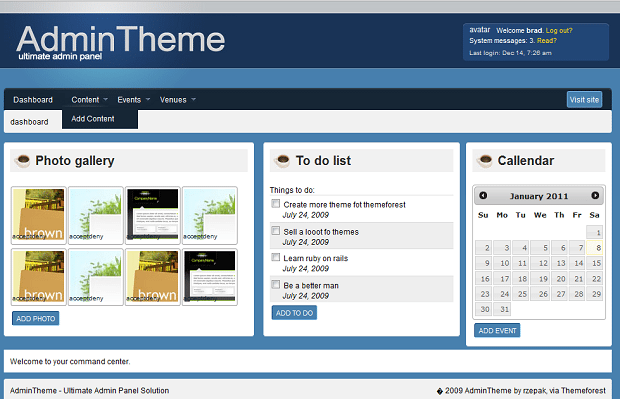Image resolution: width=620 pixels, height=399 pixels.
Task: Click the coffee cup icon beside Photo gallery
Action: [22, 161]
